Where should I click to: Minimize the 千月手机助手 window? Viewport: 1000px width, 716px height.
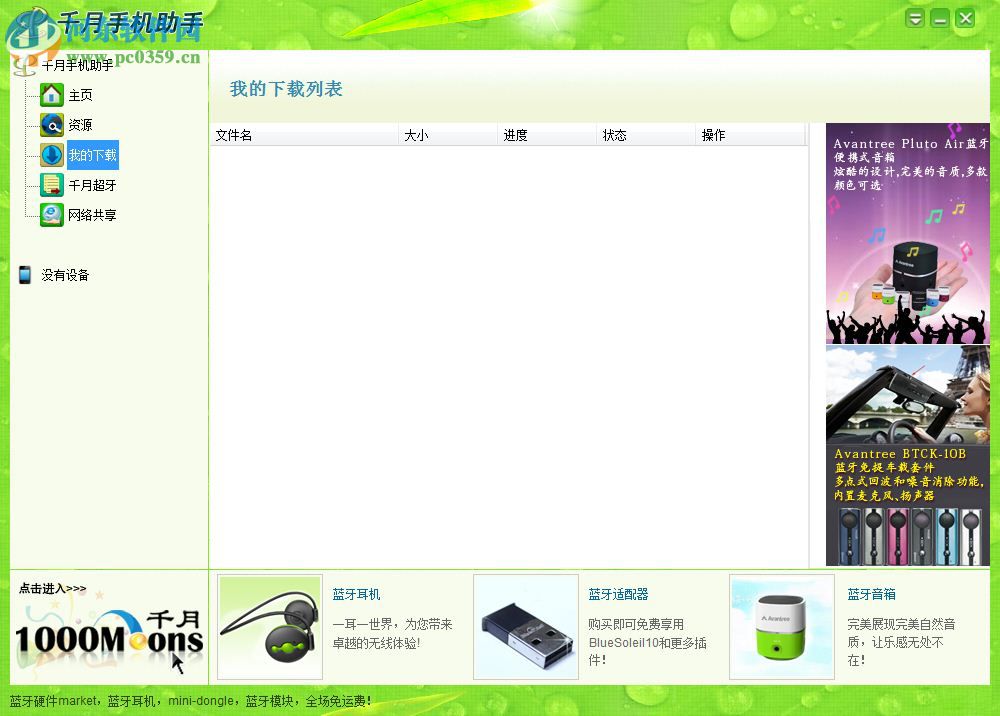pos(940,18)
